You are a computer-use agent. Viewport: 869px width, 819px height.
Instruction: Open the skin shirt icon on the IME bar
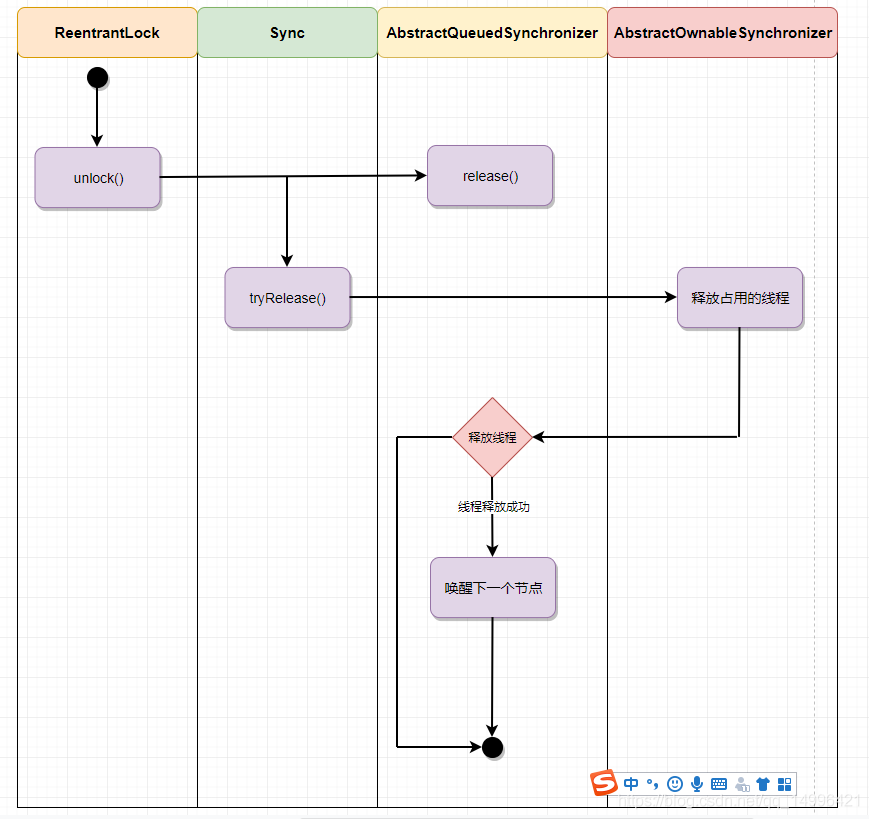point(763,784)
